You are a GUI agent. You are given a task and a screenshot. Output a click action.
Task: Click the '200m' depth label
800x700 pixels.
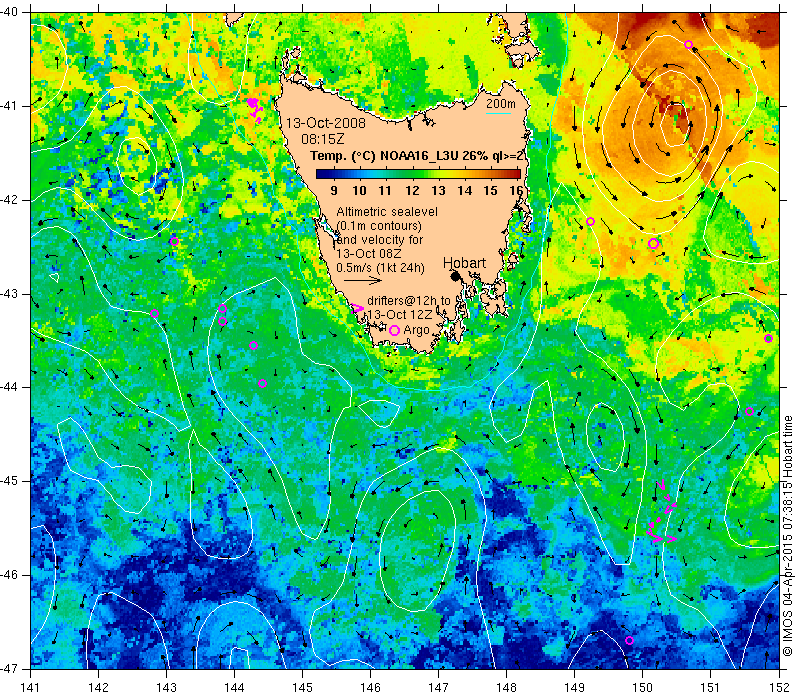[501, 104]
